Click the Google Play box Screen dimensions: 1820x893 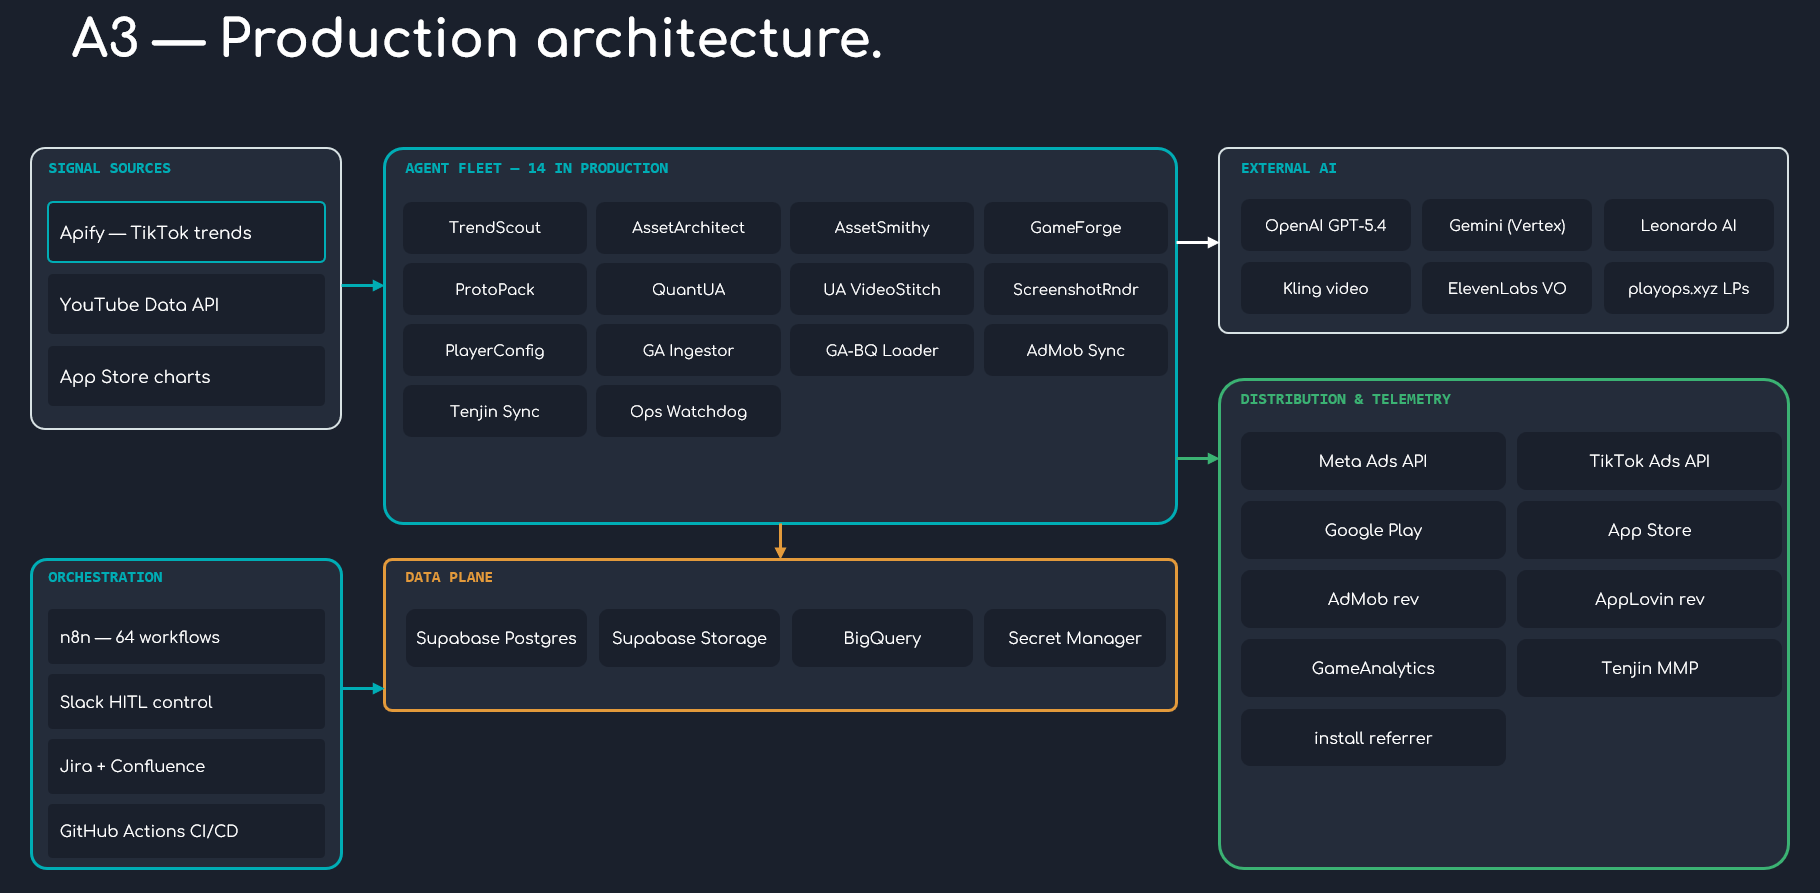(x=1373, y=530)
